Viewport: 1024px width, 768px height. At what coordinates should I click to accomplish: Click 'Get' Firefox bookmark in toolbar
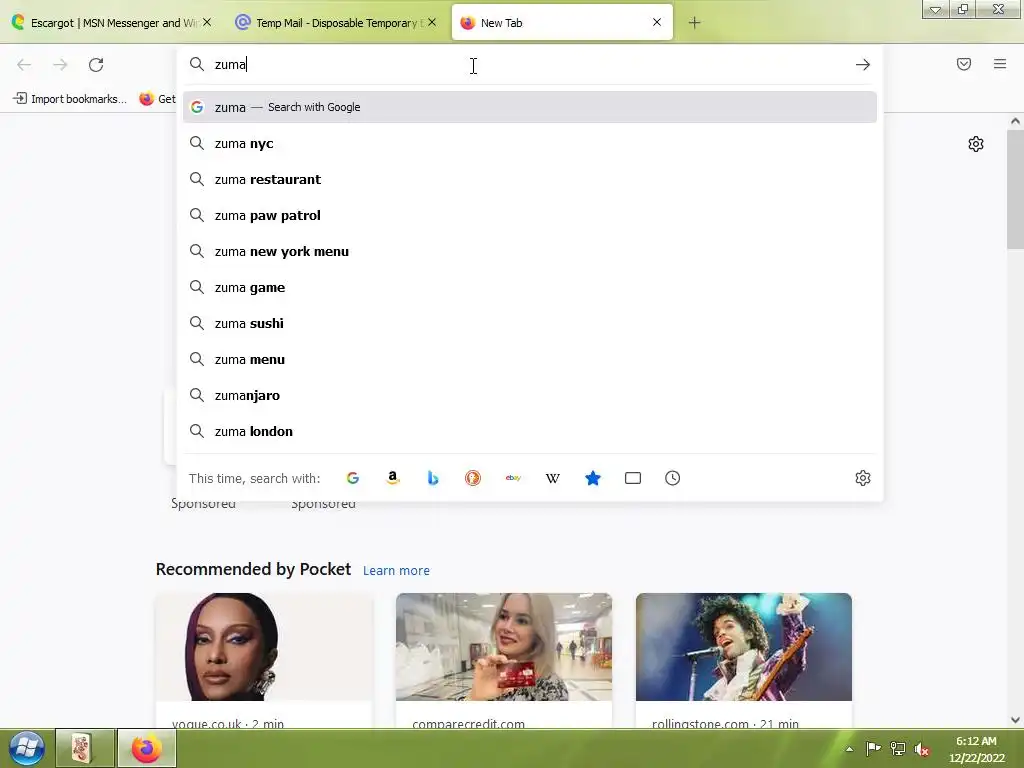(x=157, y=99)
